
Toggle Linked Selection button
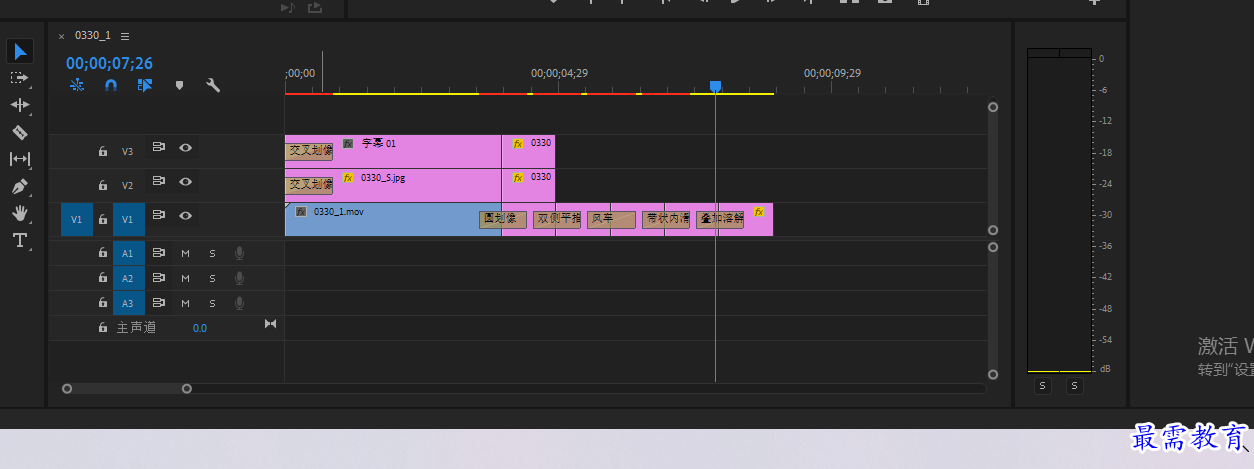[145, 86]
